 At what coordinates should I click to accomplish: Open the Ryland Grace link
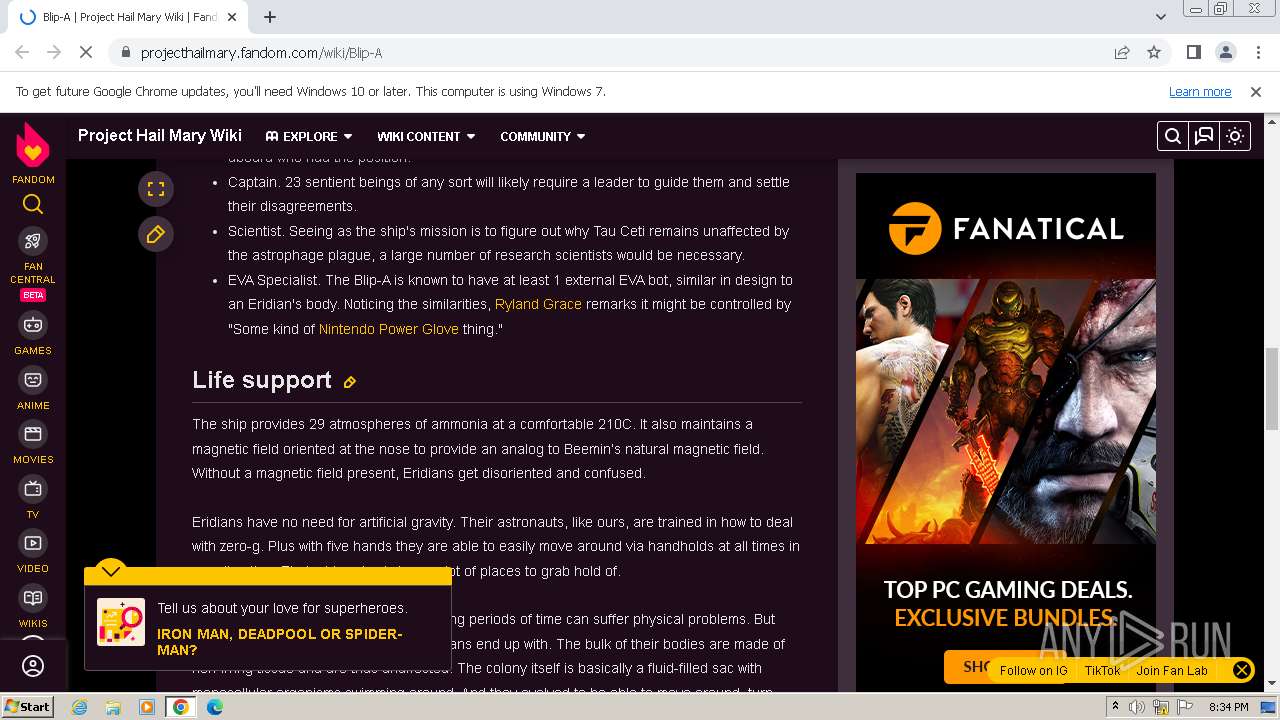pos(538,304)
